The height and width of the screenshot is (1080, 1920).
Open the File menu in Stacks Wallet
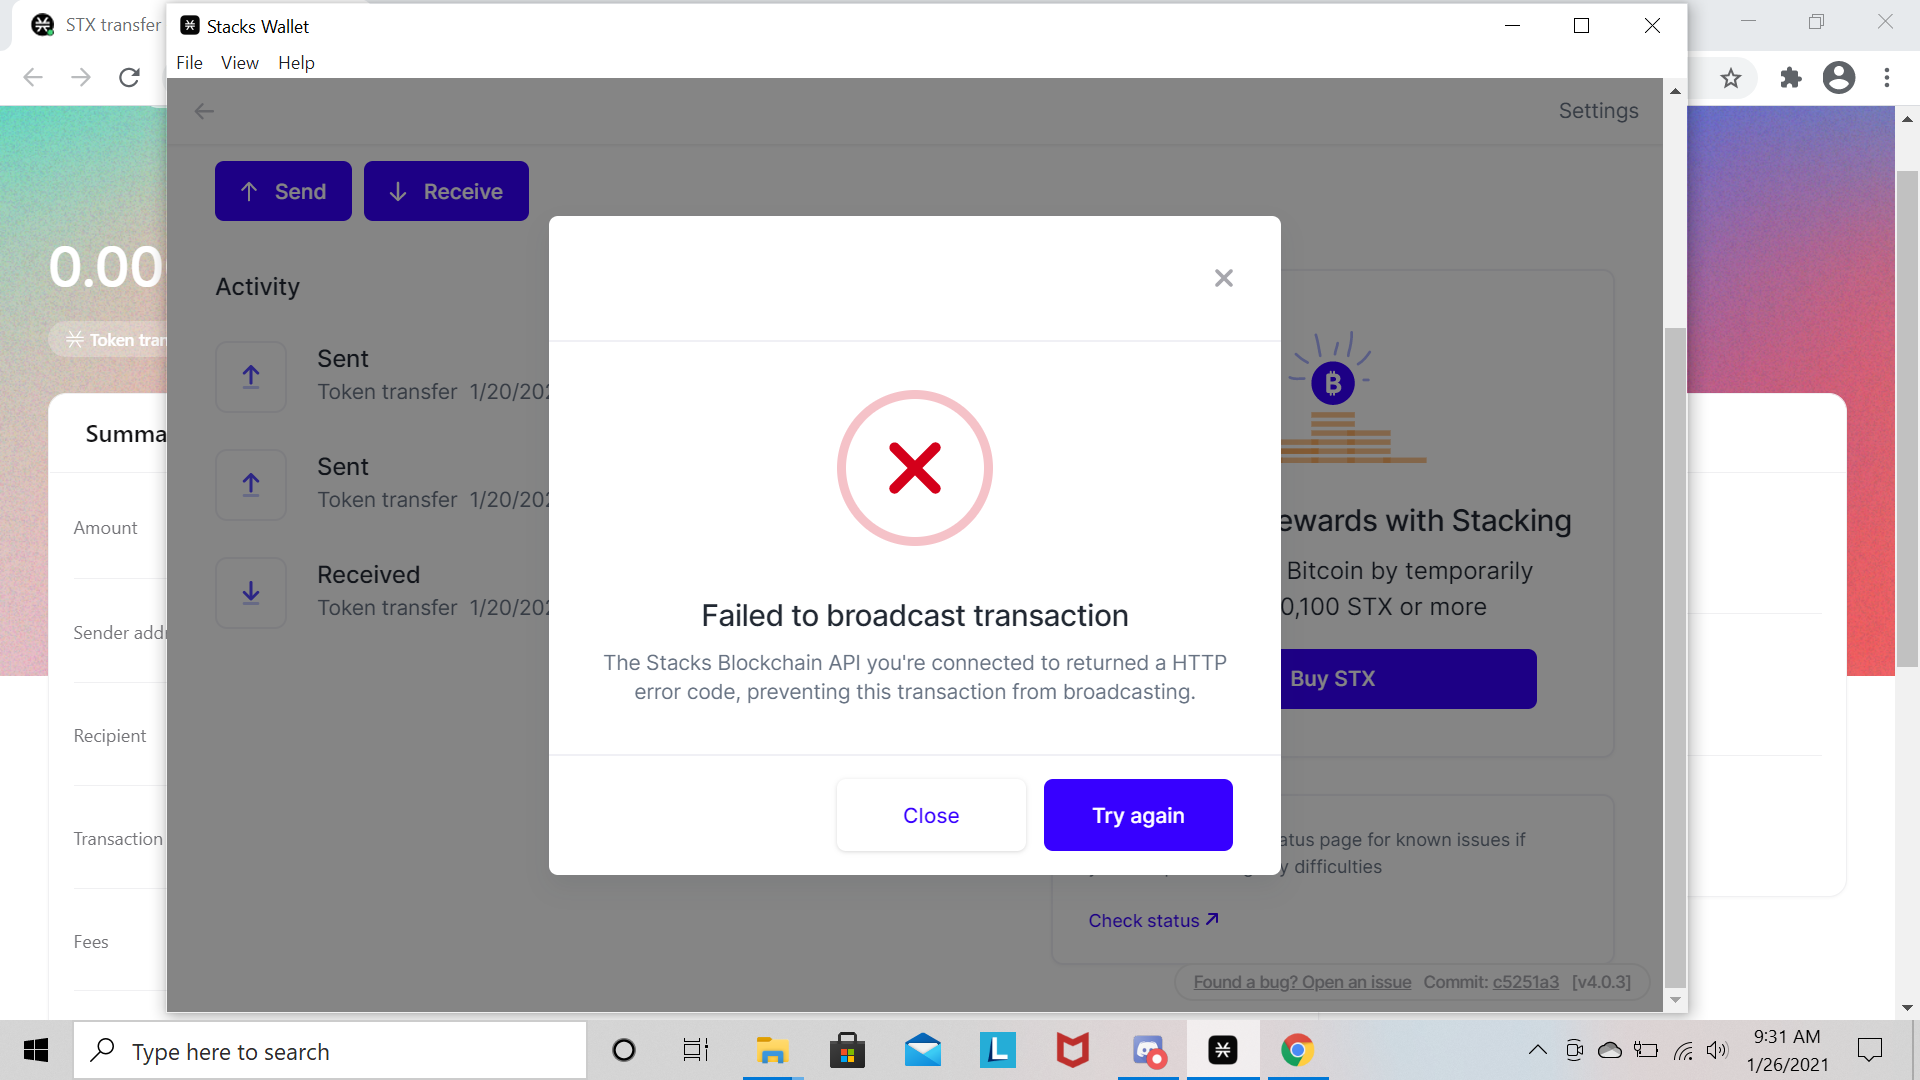tap(189, 62)
